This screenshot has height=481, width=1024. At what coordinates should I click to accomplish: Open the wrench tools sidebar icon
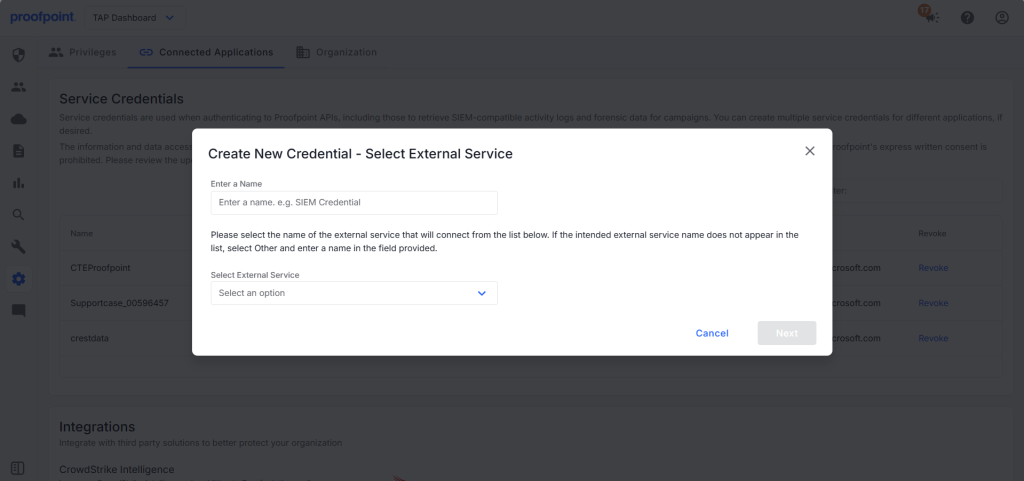18,247
